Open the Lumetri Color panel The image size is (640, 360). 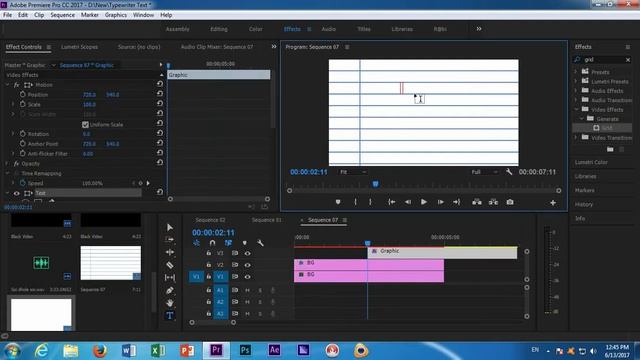click(591, 162)
